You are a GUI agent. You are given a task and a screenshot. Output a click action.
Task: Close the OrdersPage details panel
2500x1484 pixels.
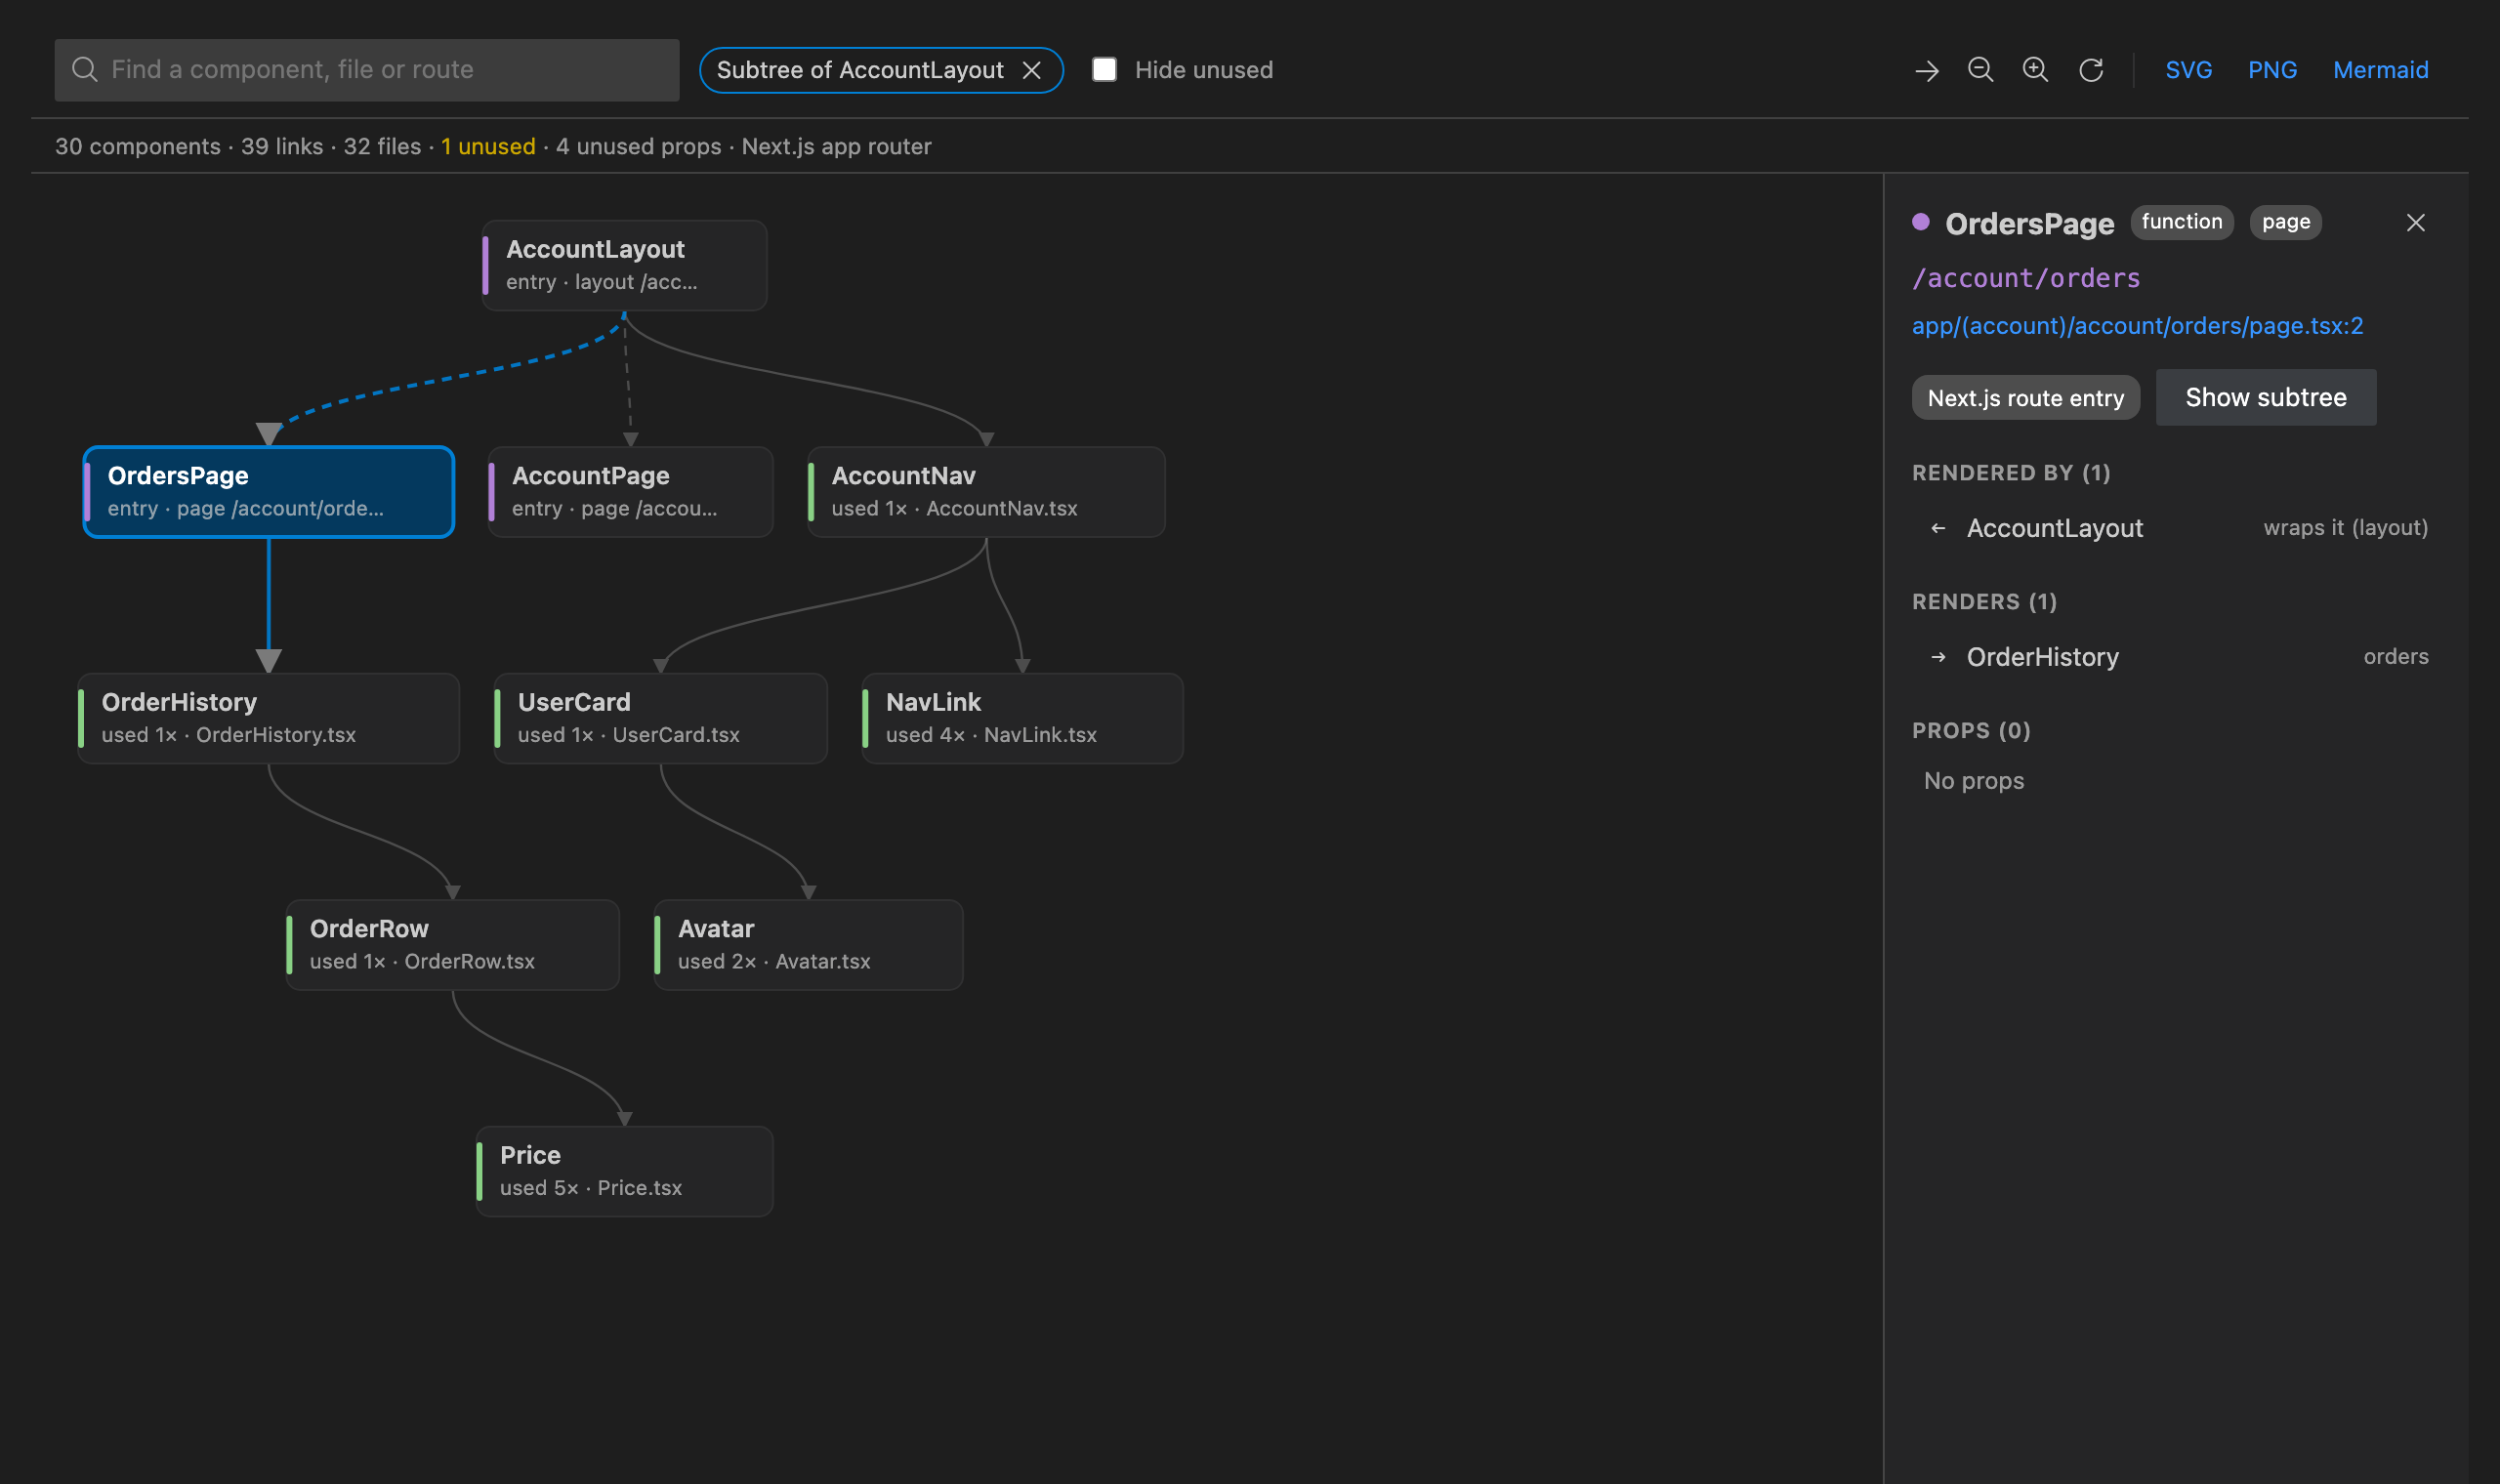click(2415, 223)
